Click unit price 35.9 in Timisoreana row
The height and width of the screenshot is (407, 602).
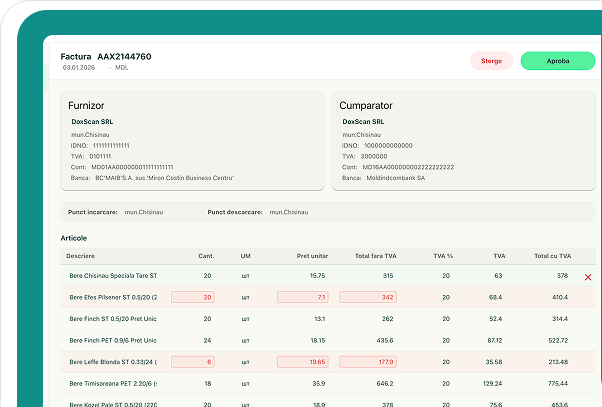(x=319, y=383)
